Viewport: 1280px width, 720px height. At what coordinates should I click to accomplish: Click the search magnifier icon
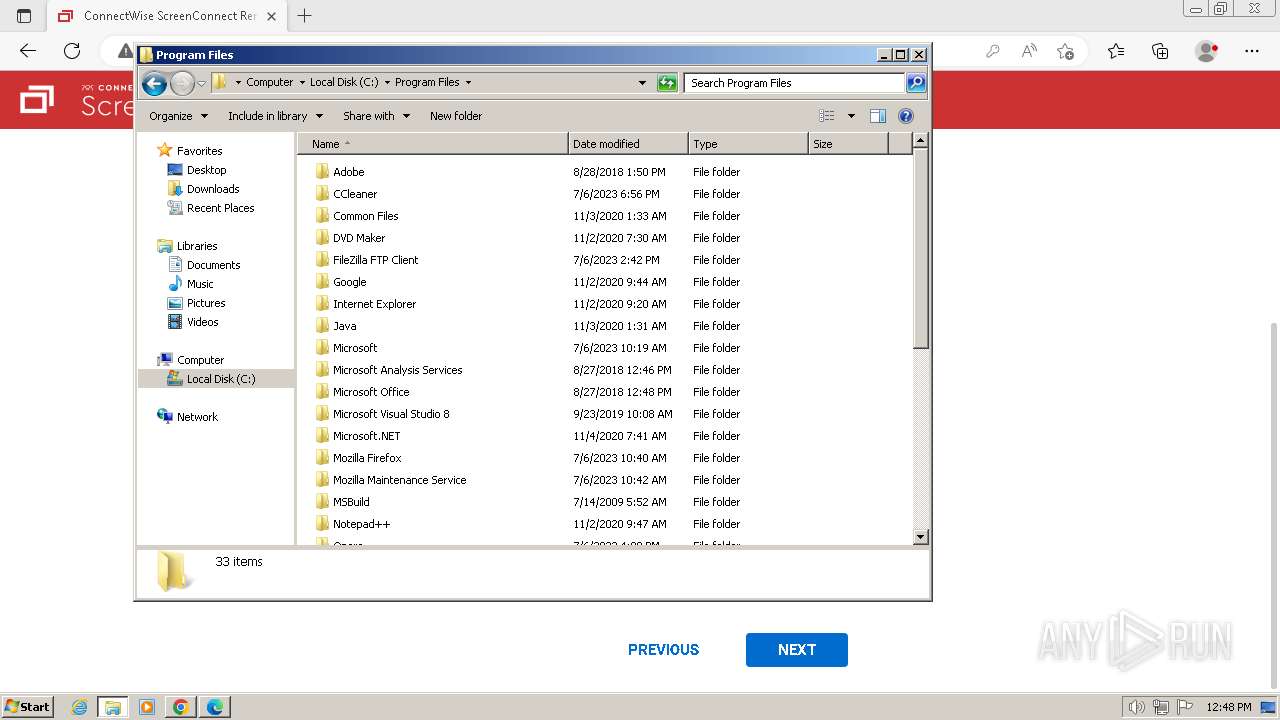(916, 83)
